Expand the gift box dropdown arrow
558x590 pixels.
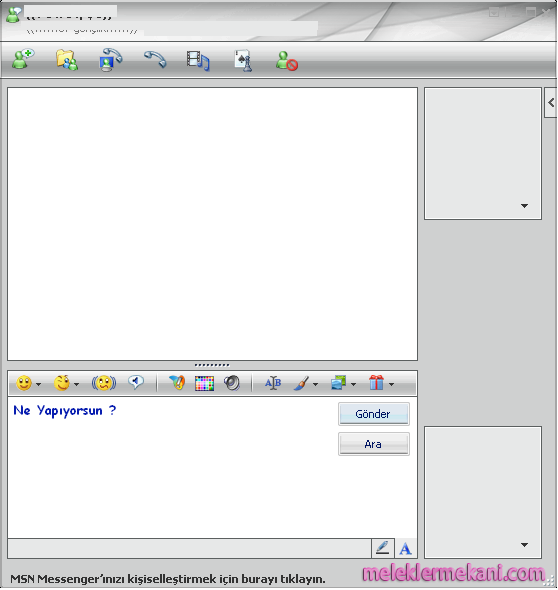(392, 385)
